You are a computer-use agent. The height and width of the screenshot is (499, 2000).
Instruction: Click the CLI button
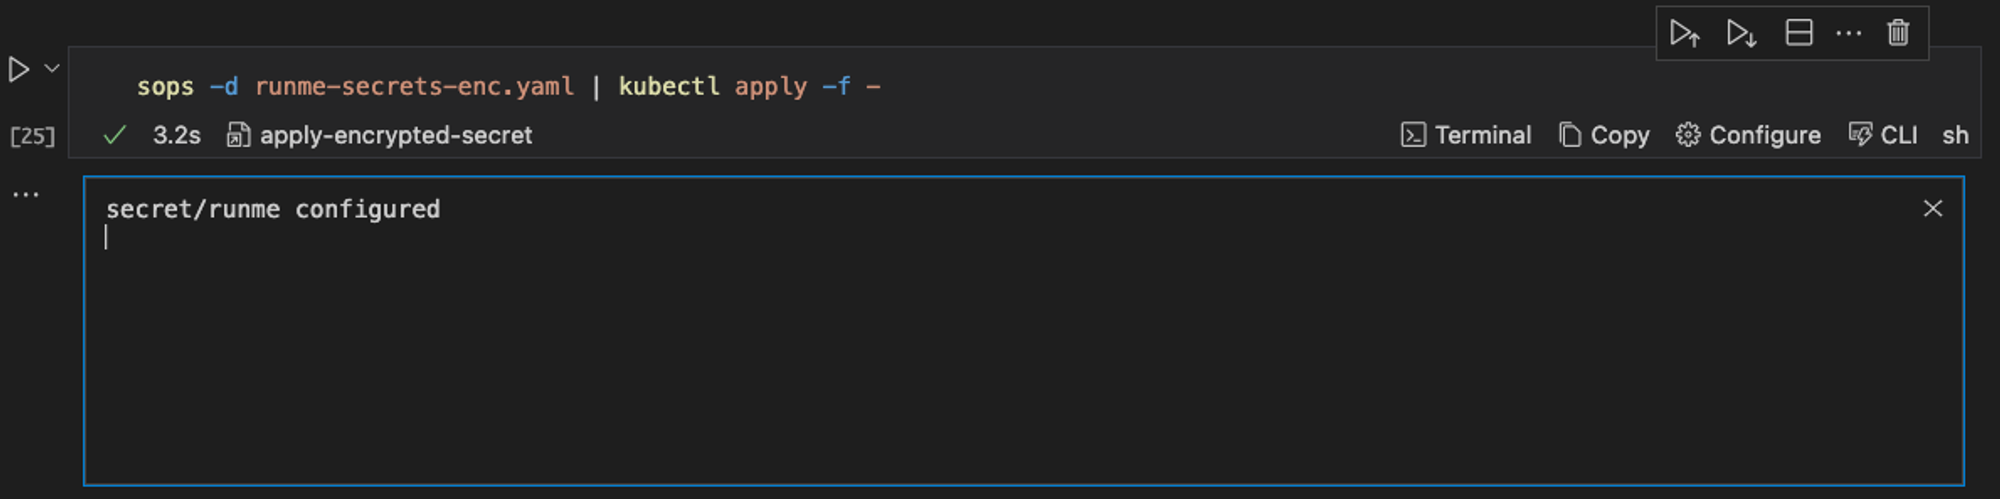(x=1883, y=135)
